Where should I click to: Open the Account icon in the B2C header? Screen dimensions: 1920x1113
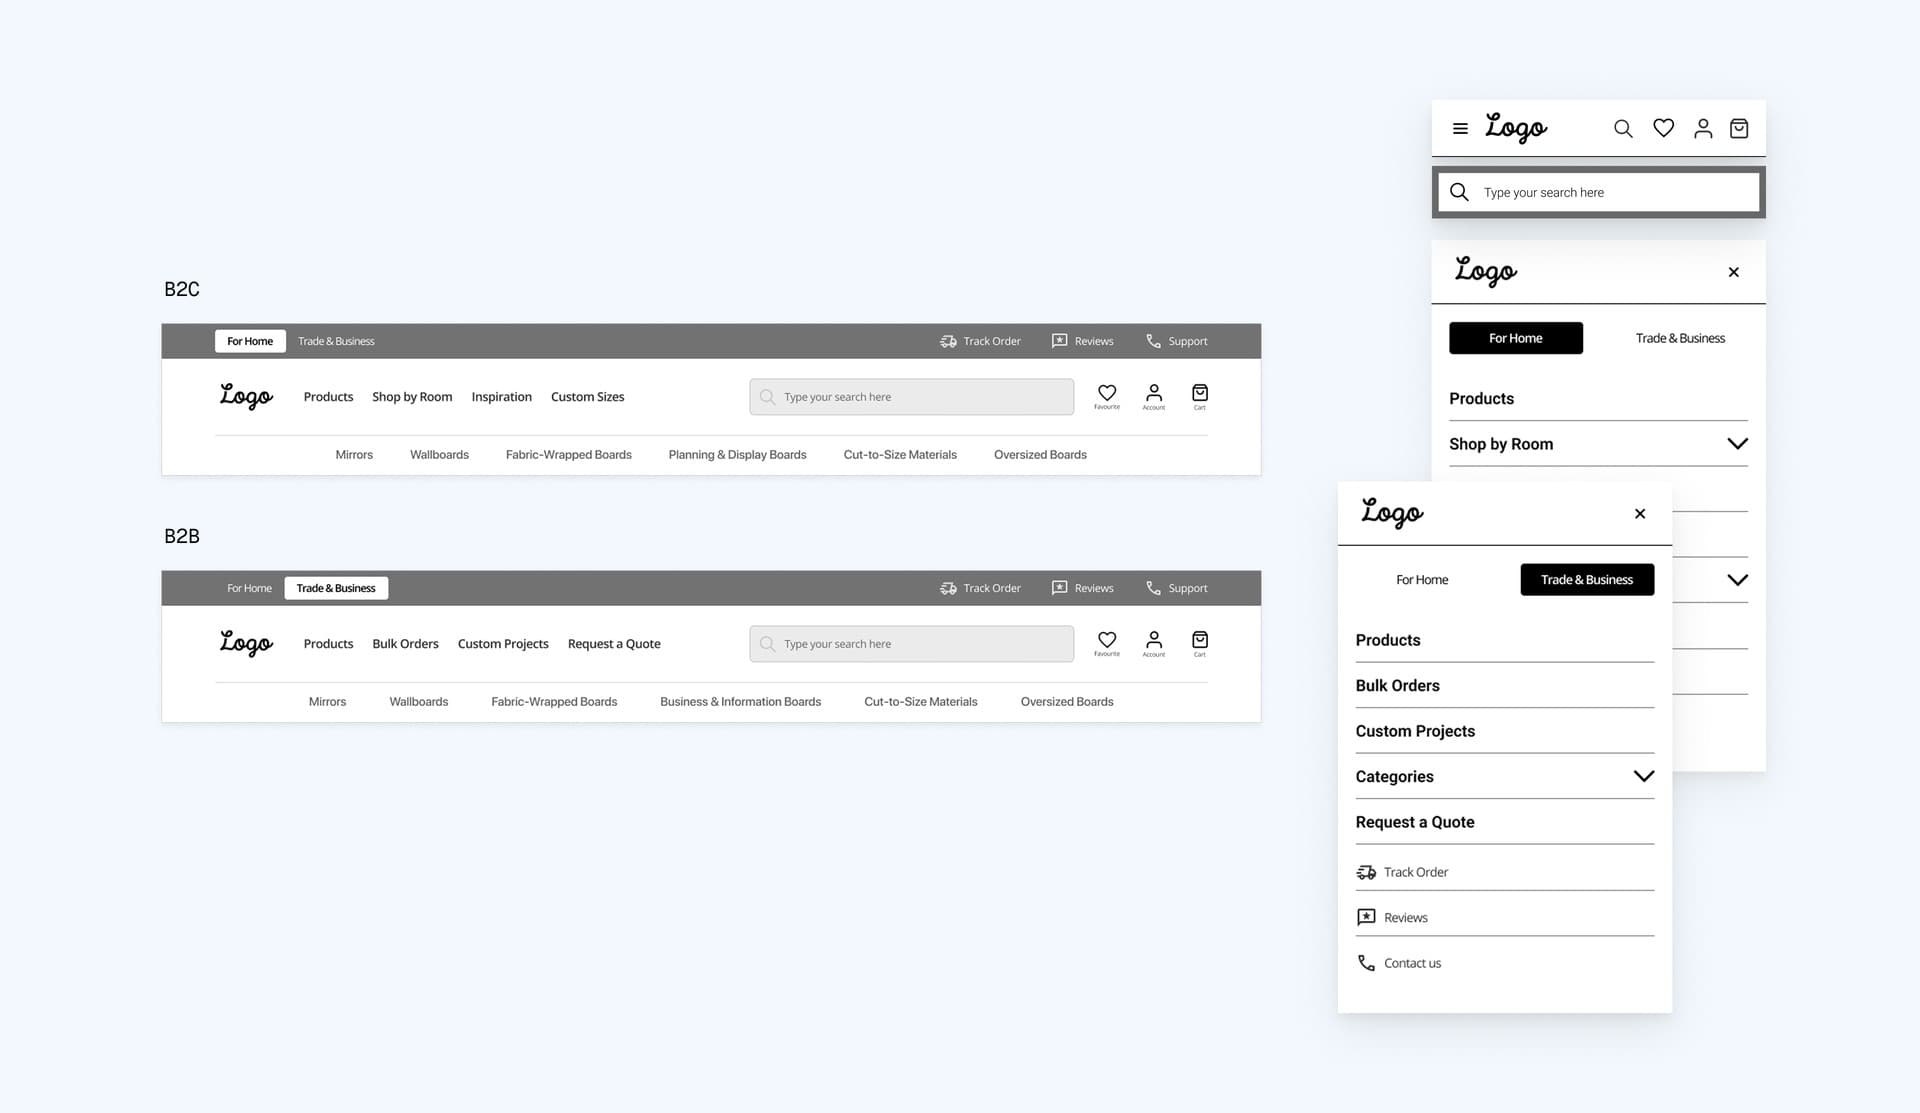point(1154,396)
